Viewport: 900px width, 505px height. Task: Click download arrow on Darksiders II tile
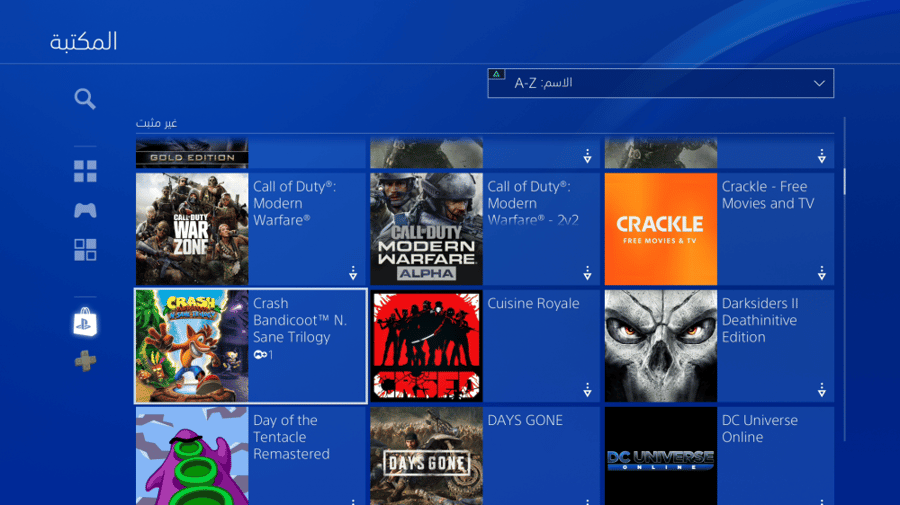tap(821, 390)
